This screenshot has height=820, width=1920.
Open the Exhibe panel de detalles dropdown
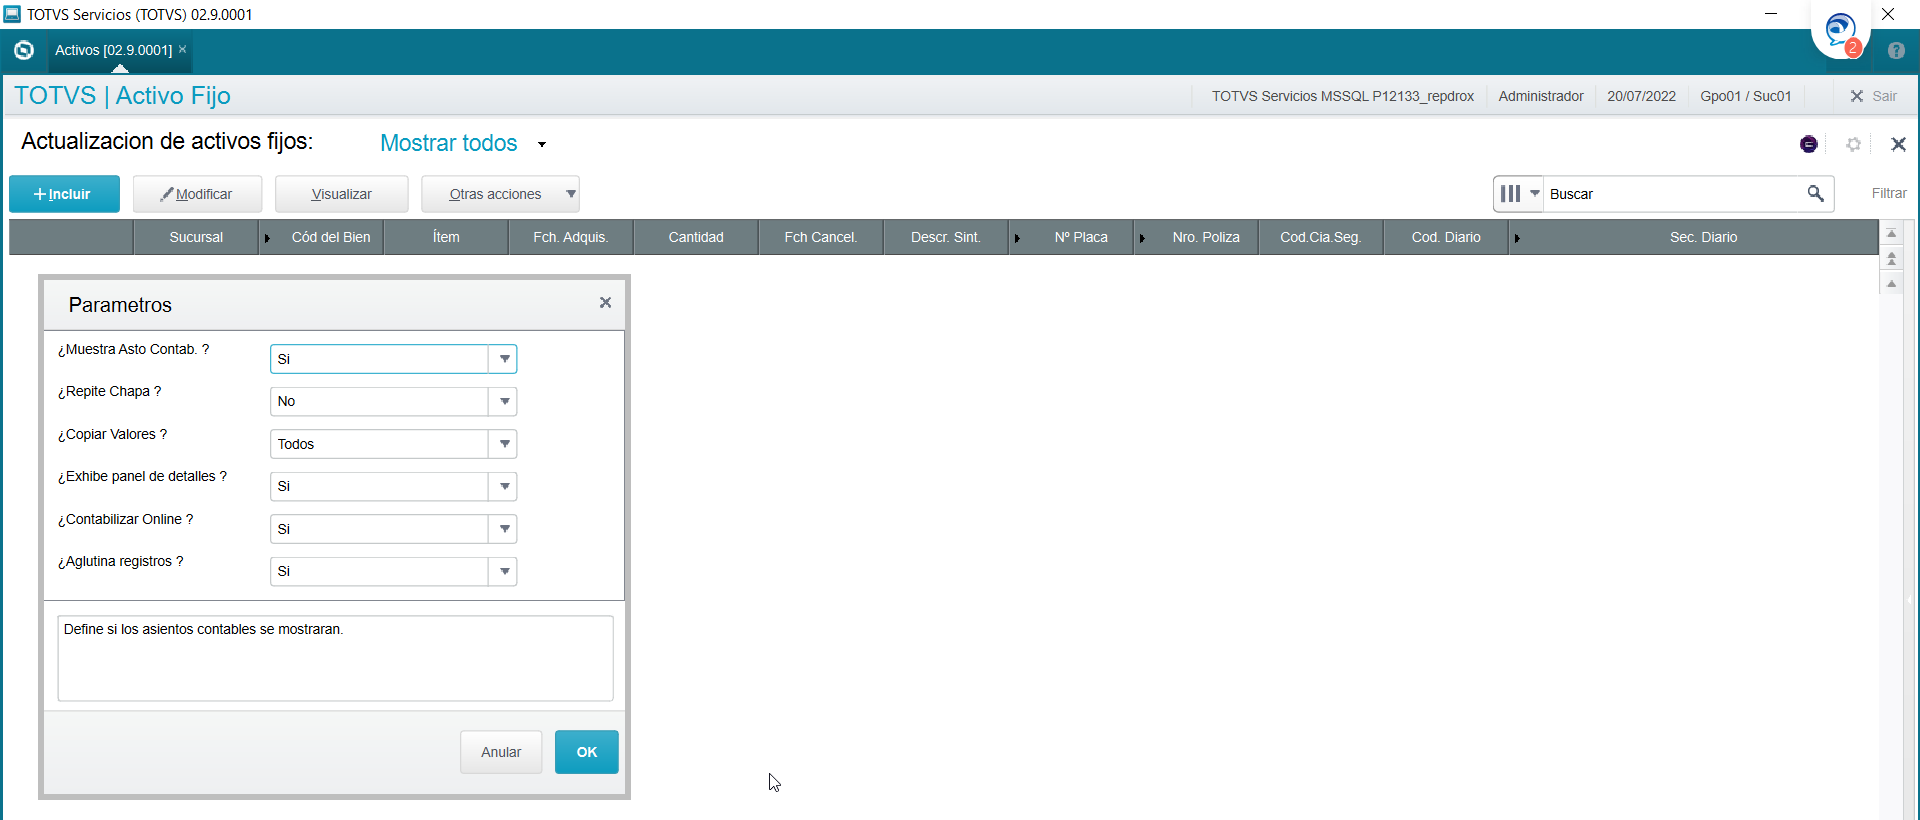click(x=504, y=486)
